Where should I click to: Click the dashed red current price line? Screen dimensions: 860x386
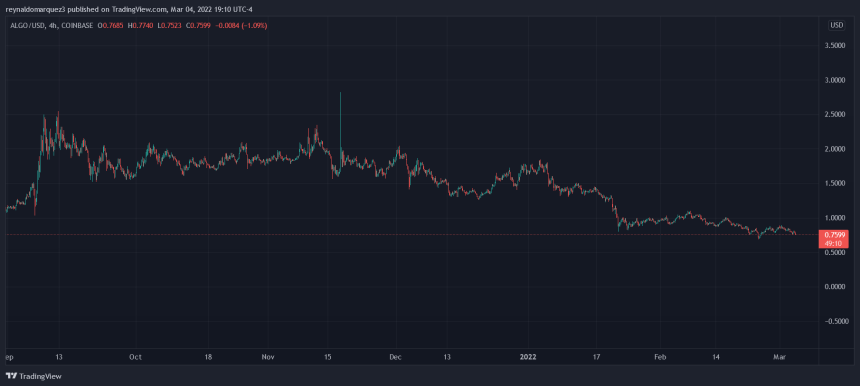point(411,235)
